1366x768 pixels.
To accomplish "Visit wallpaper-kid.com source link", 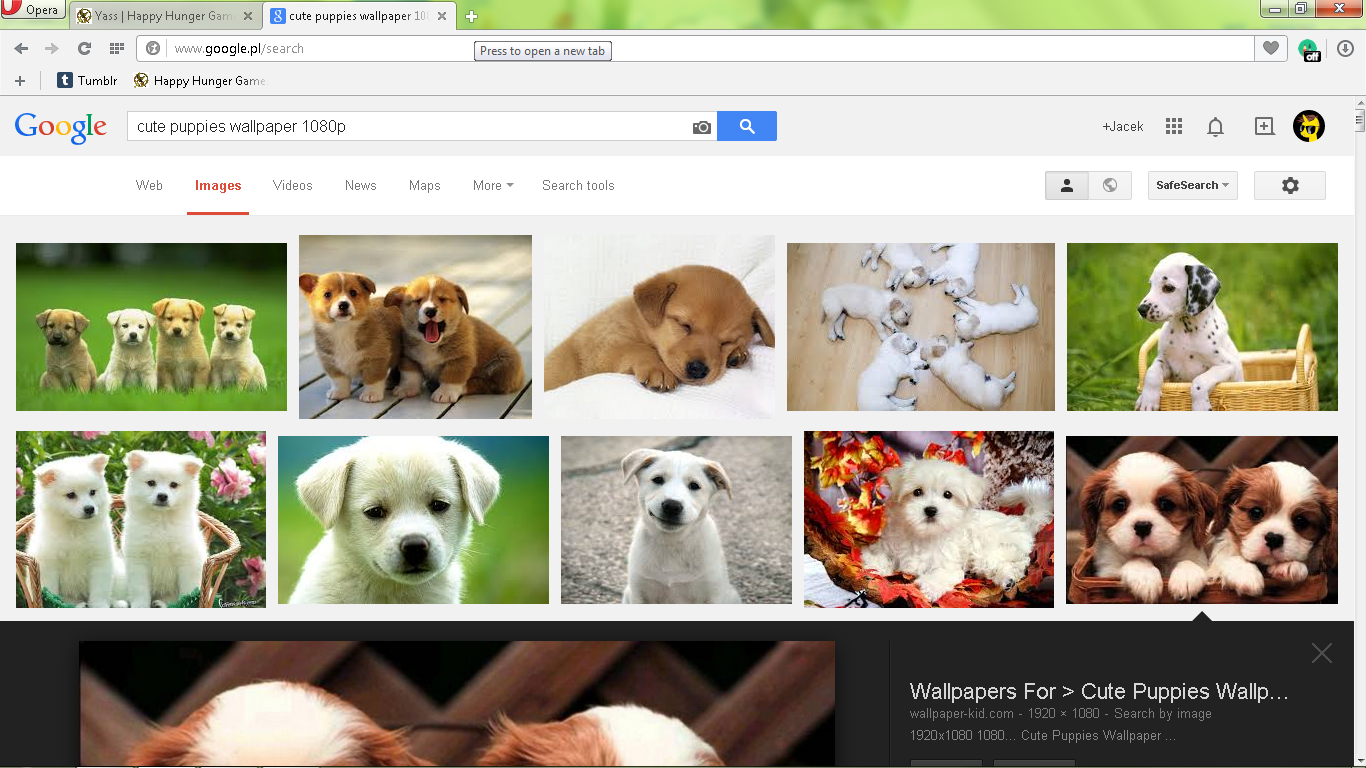I will (962, 714).
